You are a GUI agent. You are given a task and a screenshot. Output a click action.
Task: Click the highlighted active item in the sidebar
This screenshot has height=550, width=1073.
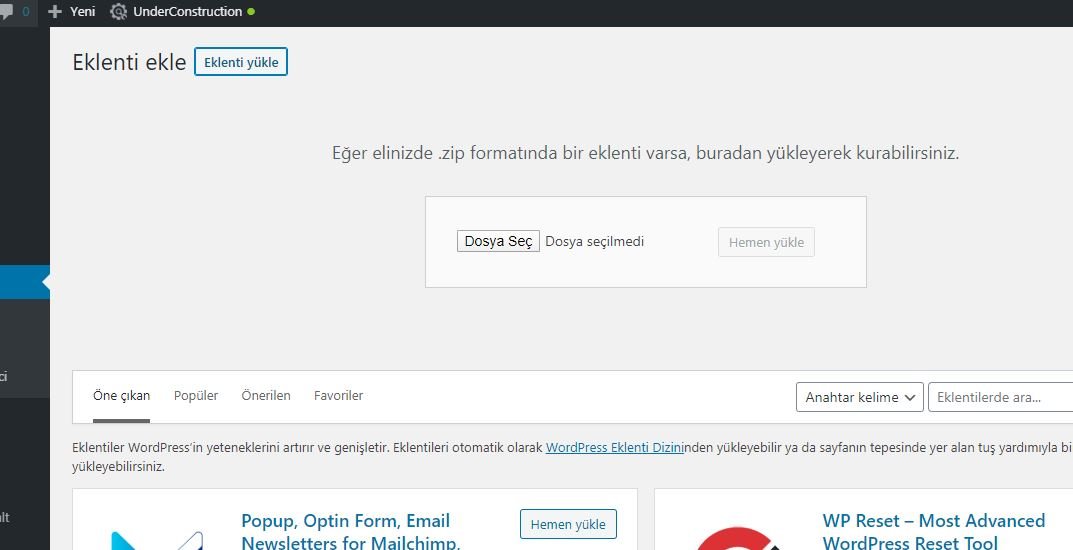coord(25,282)
